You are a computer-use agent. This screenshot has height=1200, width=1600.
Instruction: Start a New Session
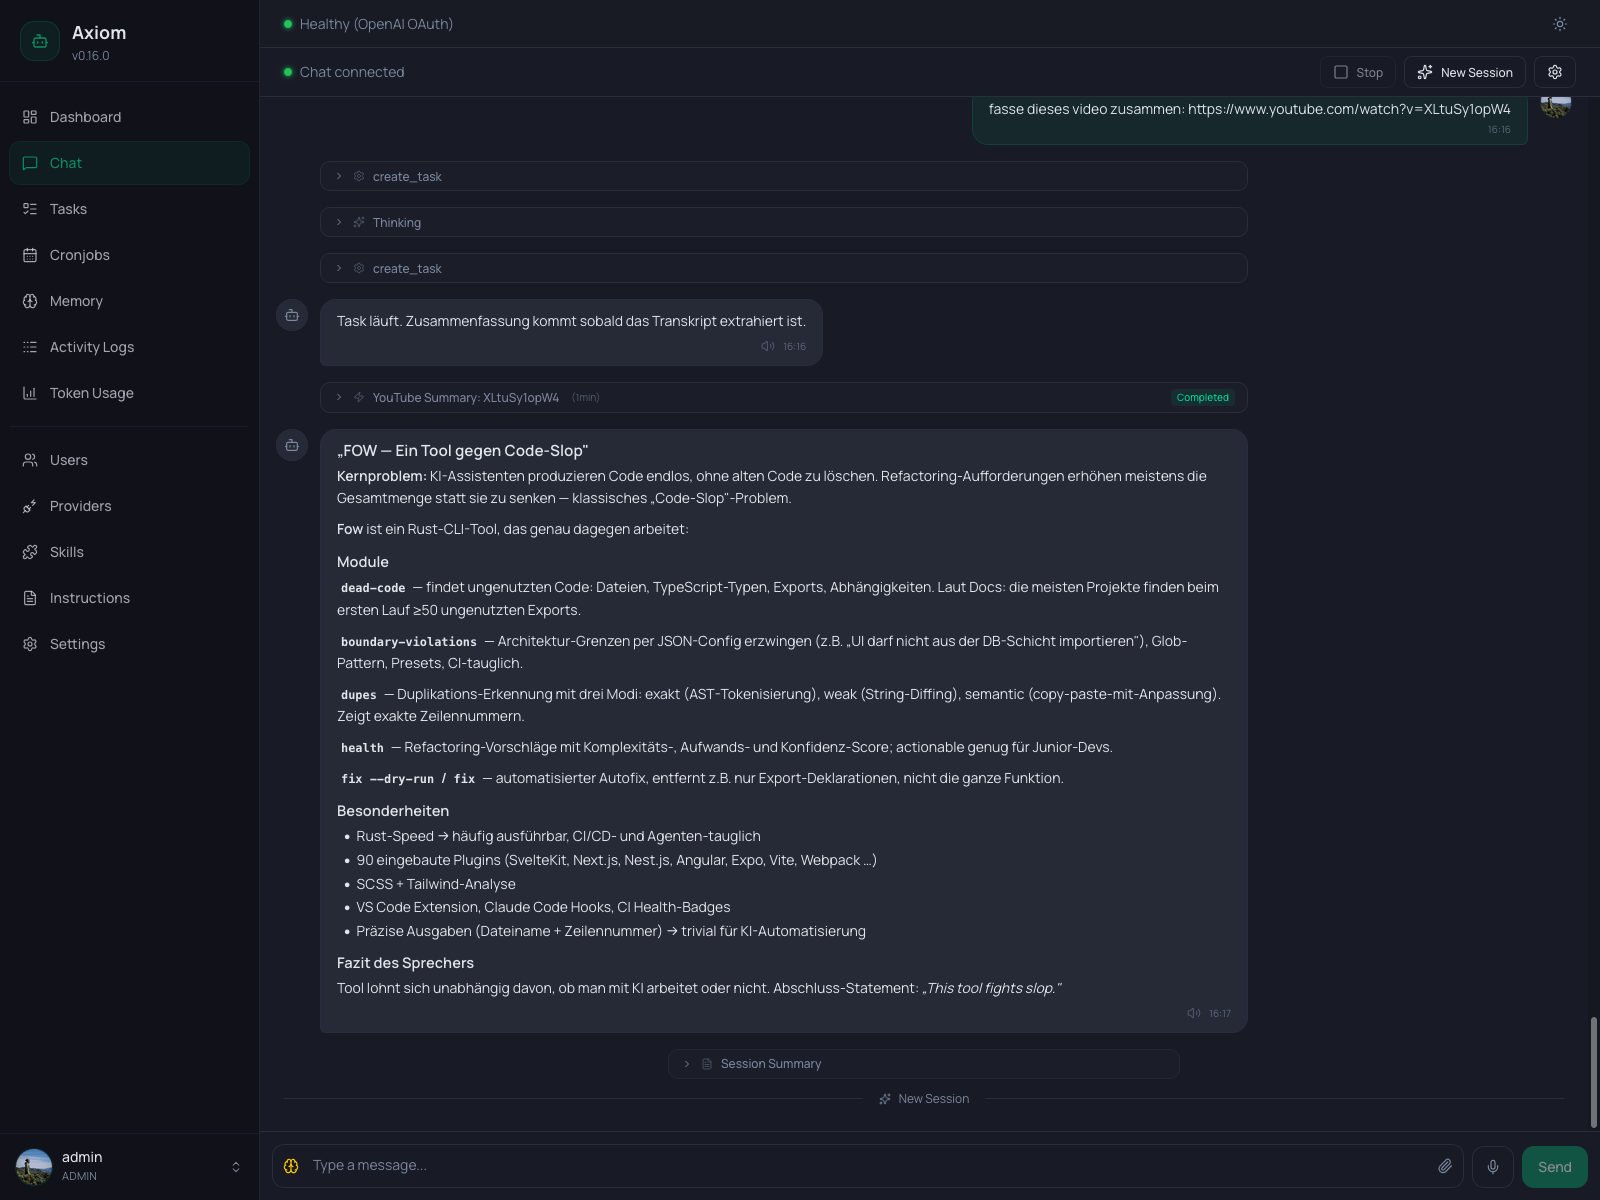coord(1464,72)
